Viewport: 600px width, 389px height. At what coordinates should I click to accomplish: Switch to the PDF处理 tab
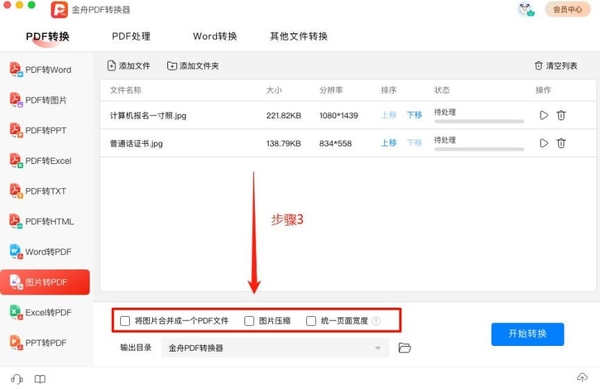coord(131,36)
